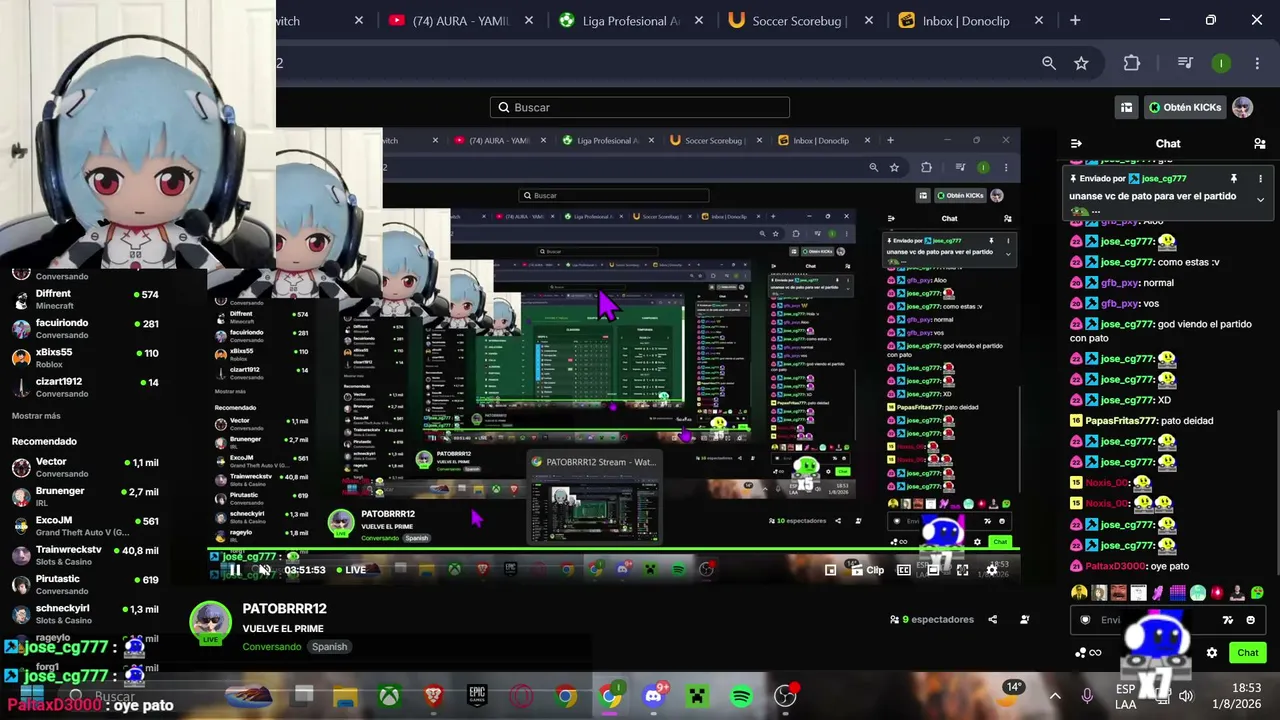Image resolution: width=1280 pixels, height=720 pixels.
Task: Open the Minecraft taskbar icon
Action: pos(697,696)
